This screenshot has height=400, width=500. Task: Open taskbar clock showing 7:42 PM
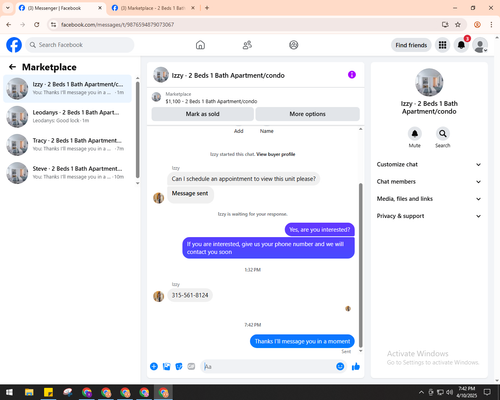point(467,392)
